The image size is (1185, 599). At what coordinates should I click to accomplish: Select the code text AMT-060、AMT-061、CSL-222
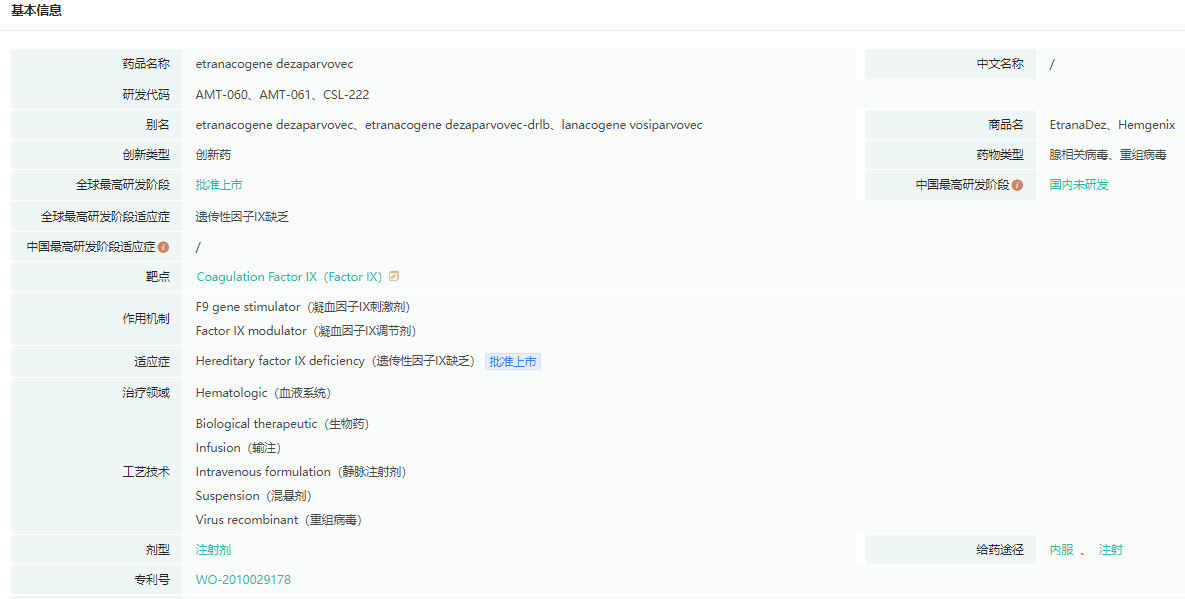(x=282, y=95)
